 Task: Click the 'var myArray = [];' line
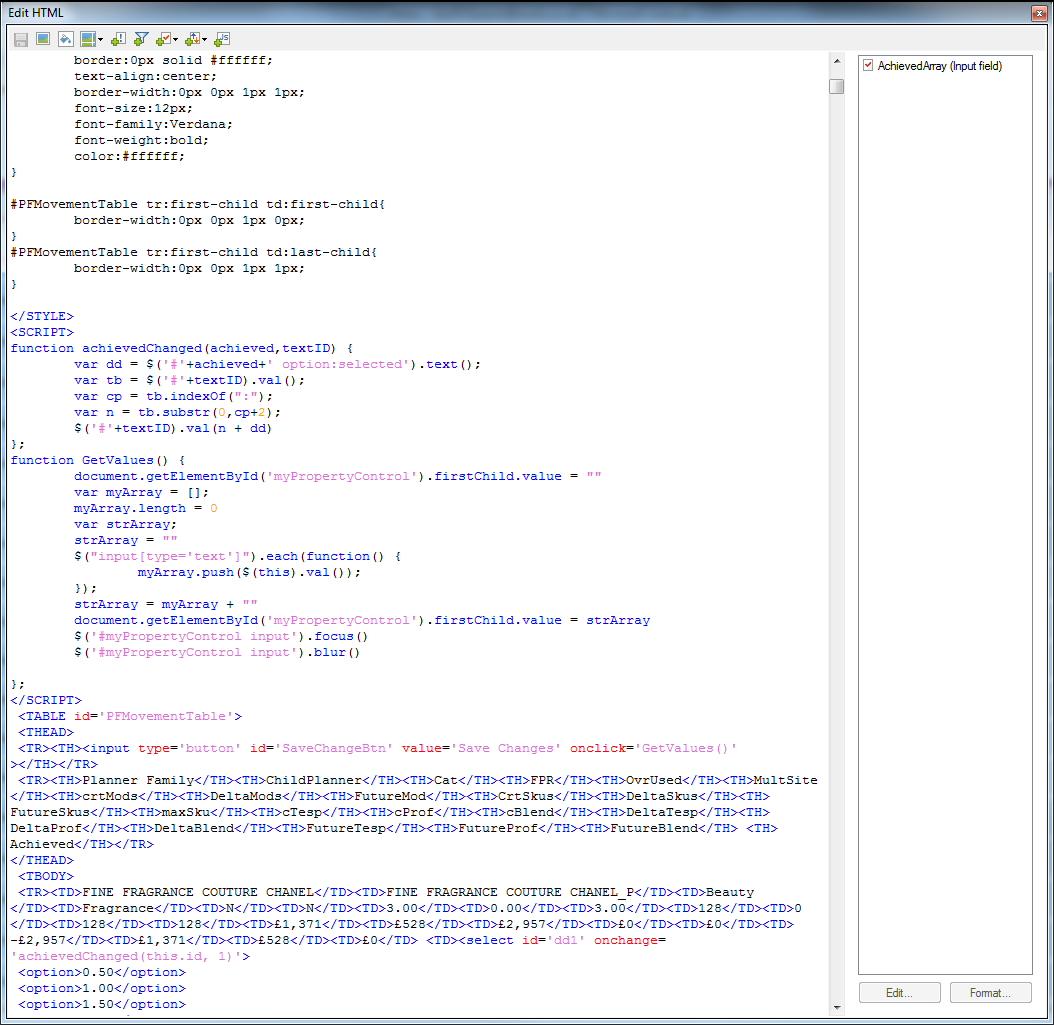pos(141,493)
